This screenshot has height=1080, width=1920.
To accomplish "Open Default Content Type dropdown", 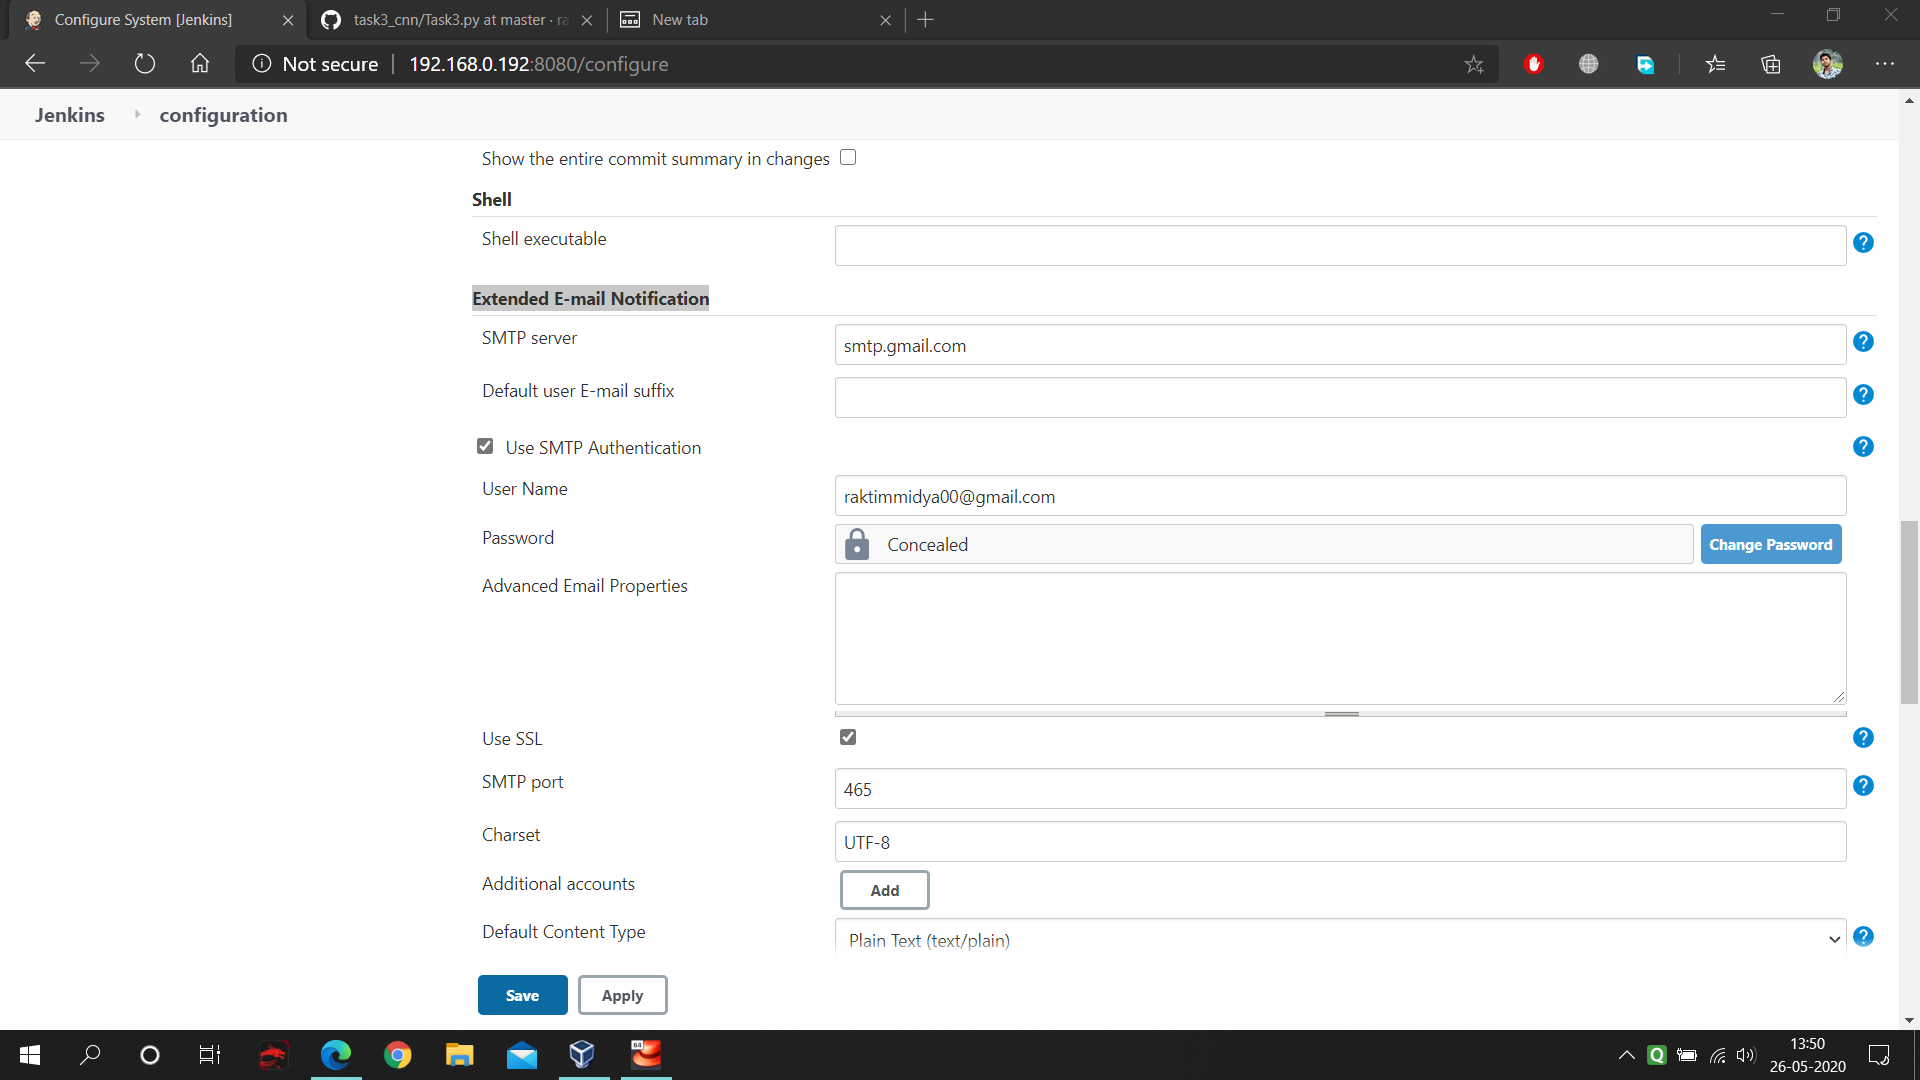I will (1340, 939).
